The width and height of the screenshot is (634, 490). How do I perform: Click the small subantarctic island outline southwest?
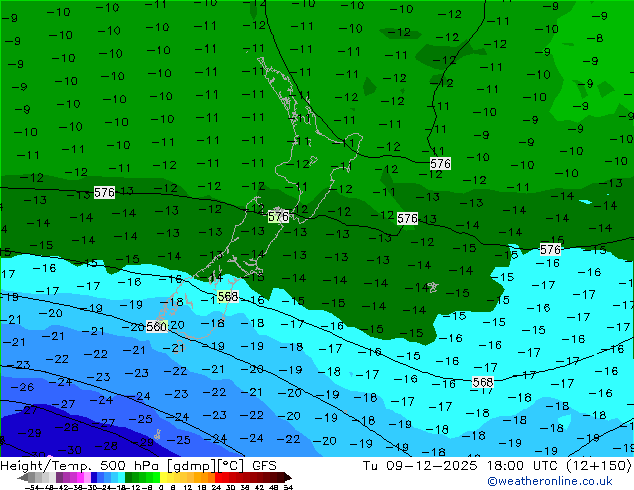click(x=157, y=434)
